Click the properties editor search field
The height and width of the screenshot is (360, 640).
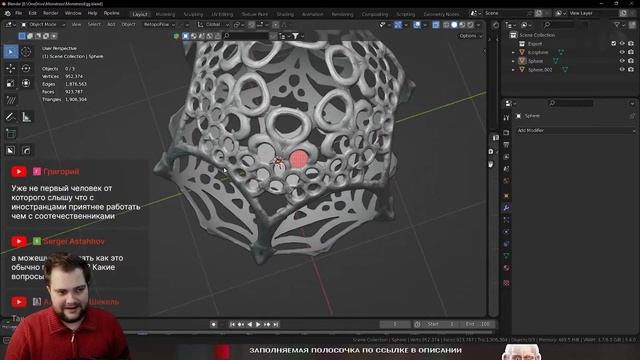click(571, 103)
